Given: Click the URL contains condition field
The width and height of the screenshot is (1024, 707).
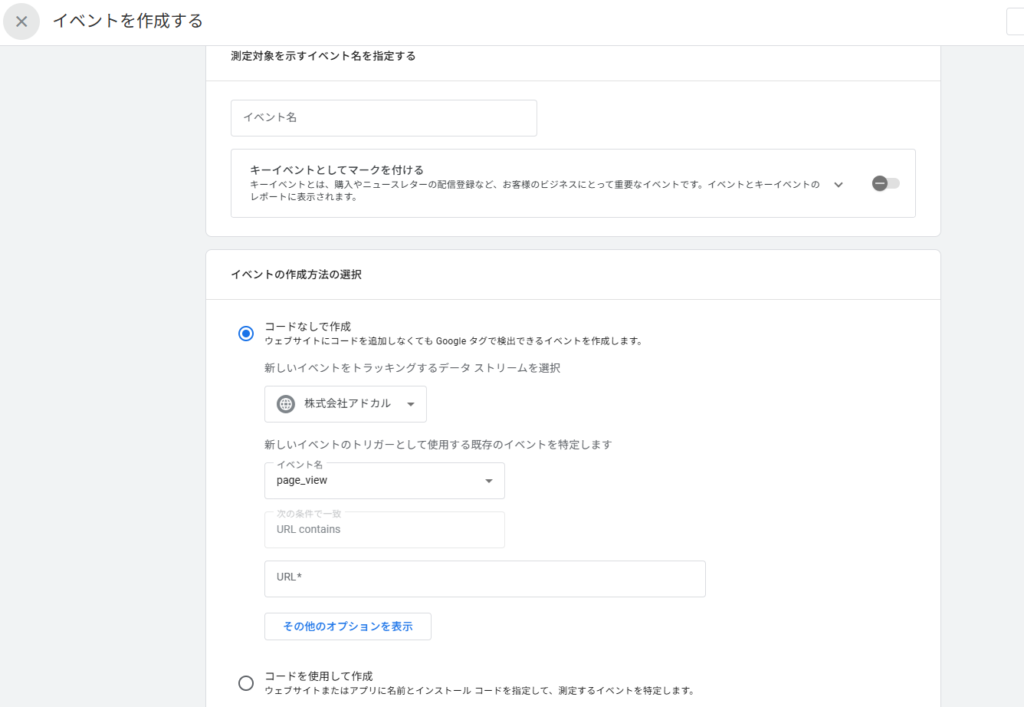Looking at the screenshot, I should pos(384,530).
